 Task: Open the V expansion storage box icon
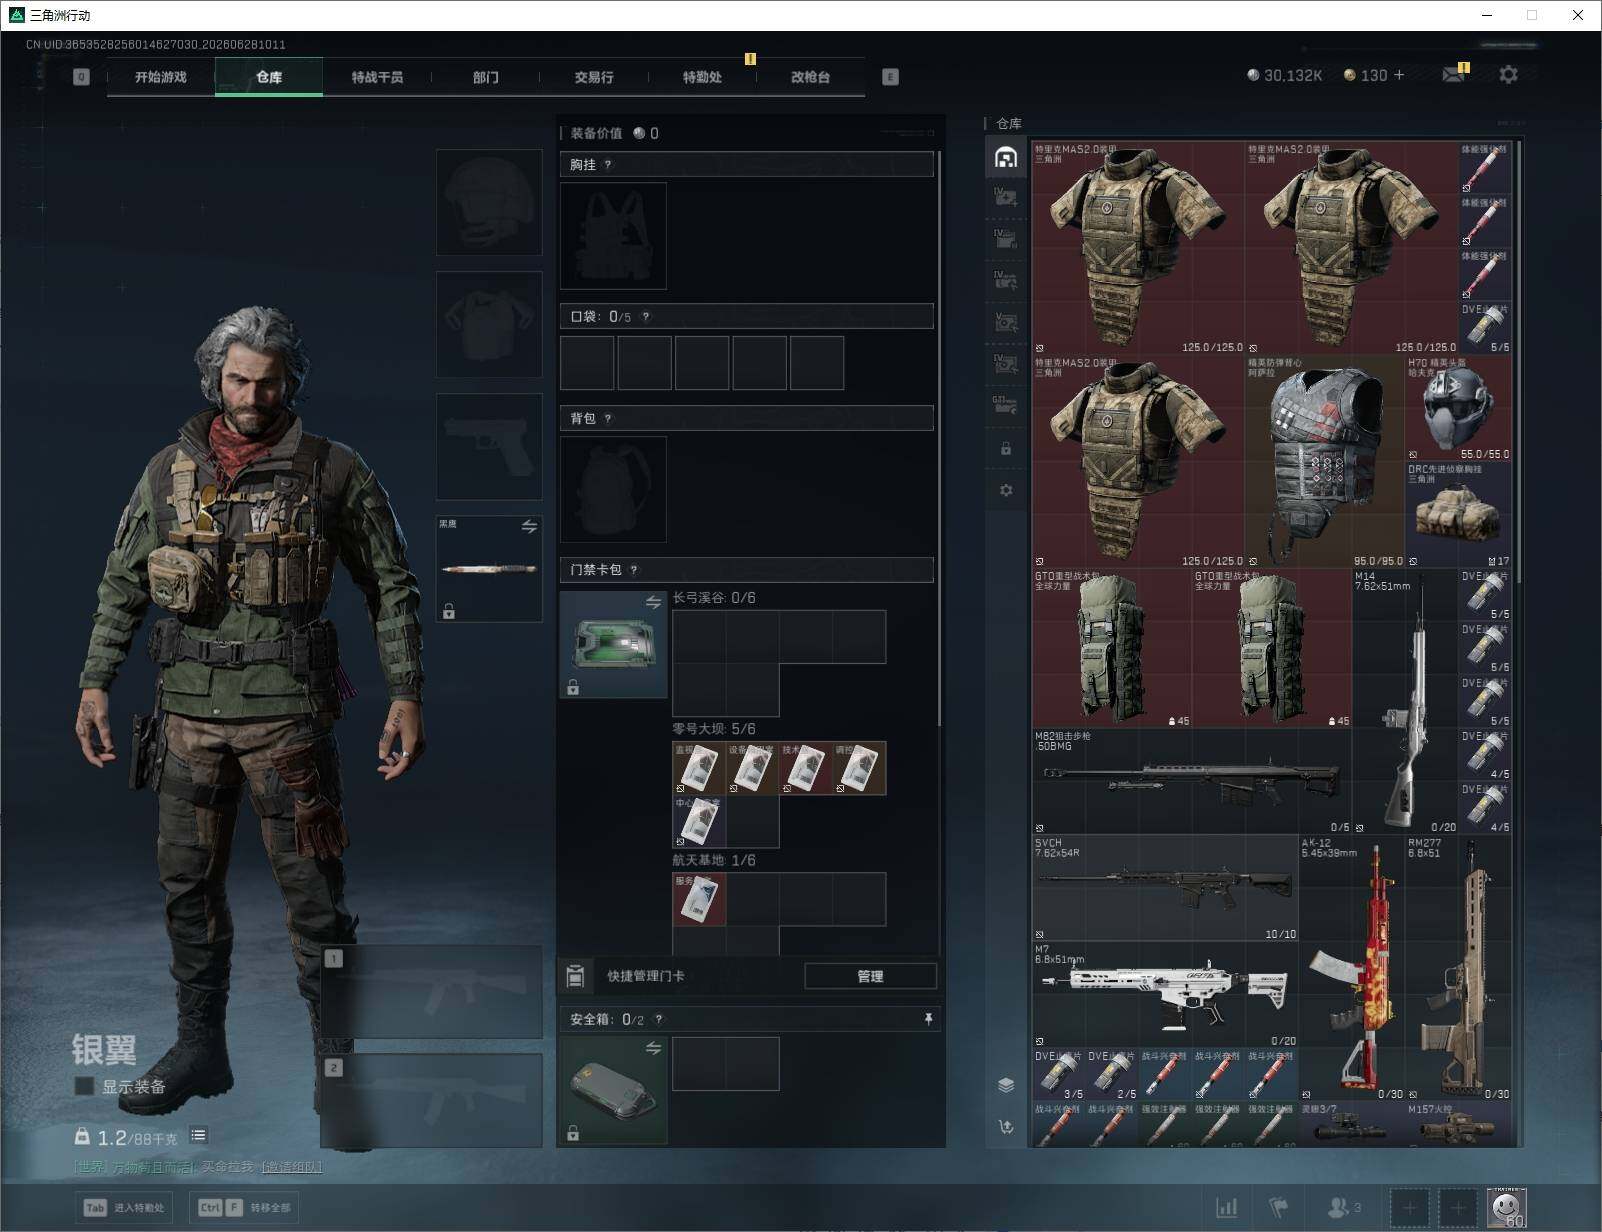1006,322
